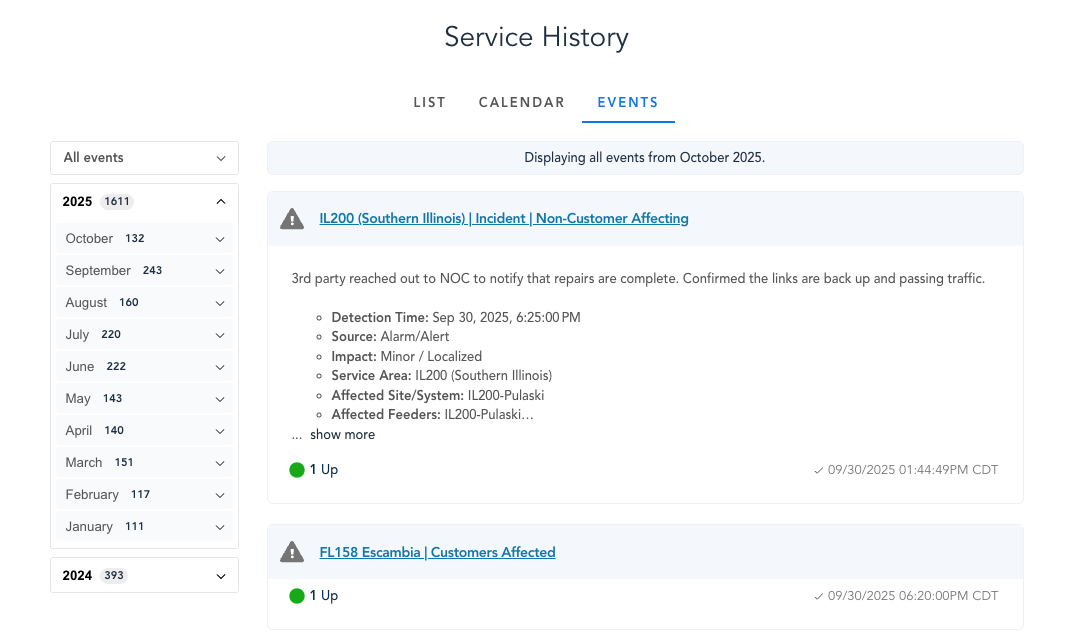Select the Events tab

coord(628,102)
